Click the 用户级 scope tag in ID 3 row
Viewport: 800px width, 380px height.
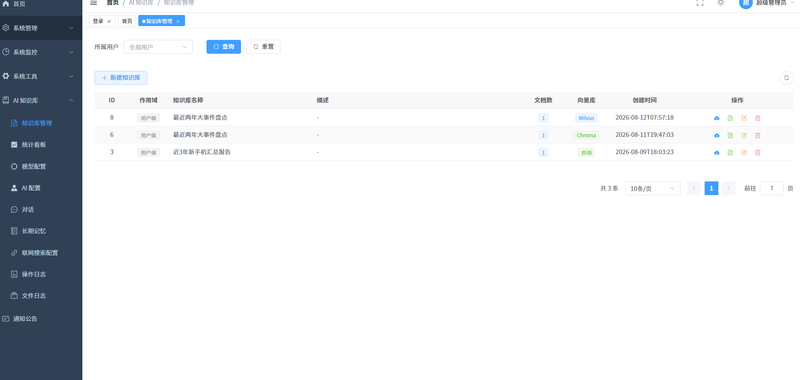tap(148, 153)
